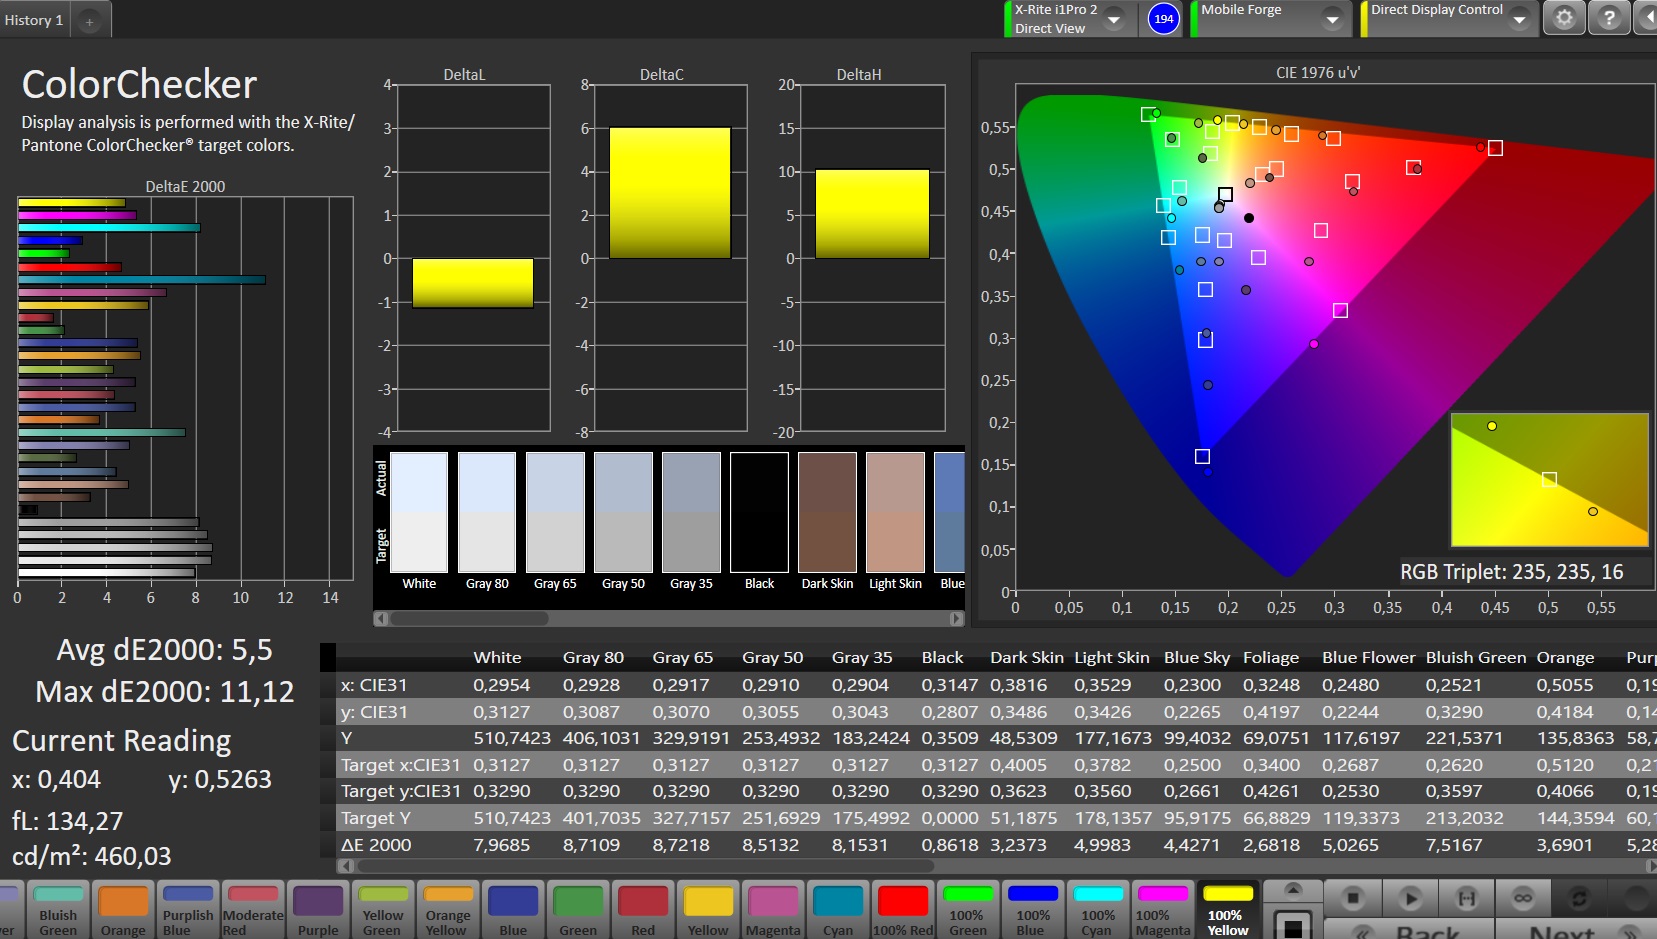This screenshot has width=1657, height=939.
Task: Select the 100% Cyan swatch
Action: (1097, 910)
